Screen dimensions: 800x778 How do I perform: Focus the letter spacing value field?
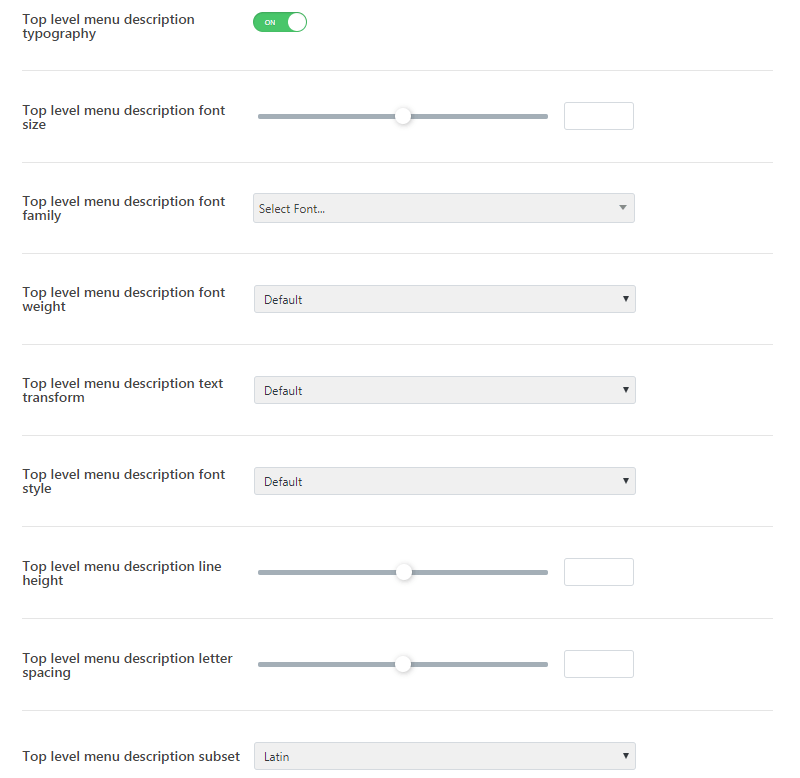(598, 664)
